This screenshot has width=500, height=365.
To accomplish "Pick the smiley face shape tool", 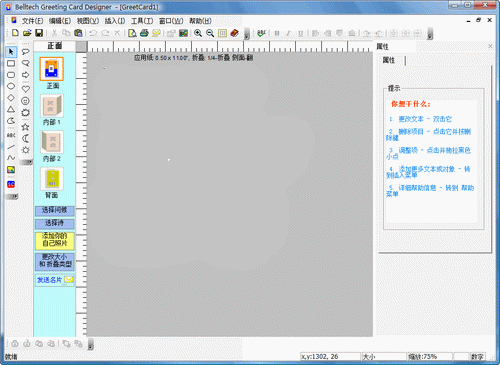I will click(x=25, y=101).
